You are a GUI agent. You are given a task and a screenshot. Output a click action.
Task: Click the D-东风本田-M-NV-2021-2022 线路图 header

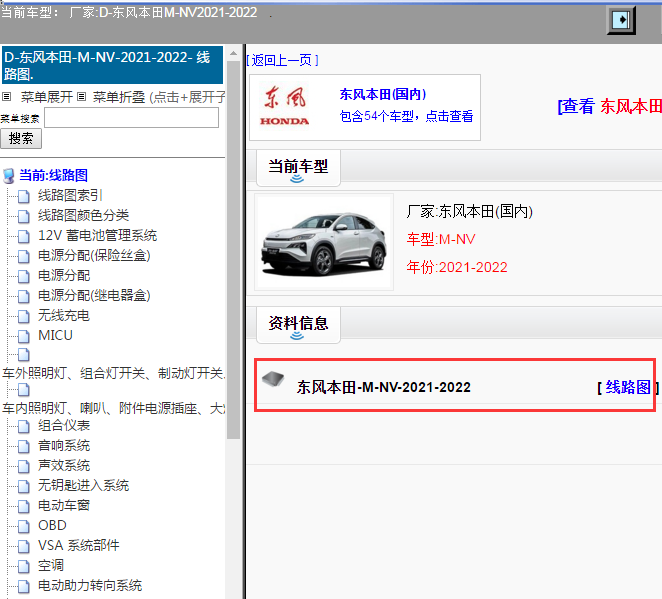[x=112, y=65]
